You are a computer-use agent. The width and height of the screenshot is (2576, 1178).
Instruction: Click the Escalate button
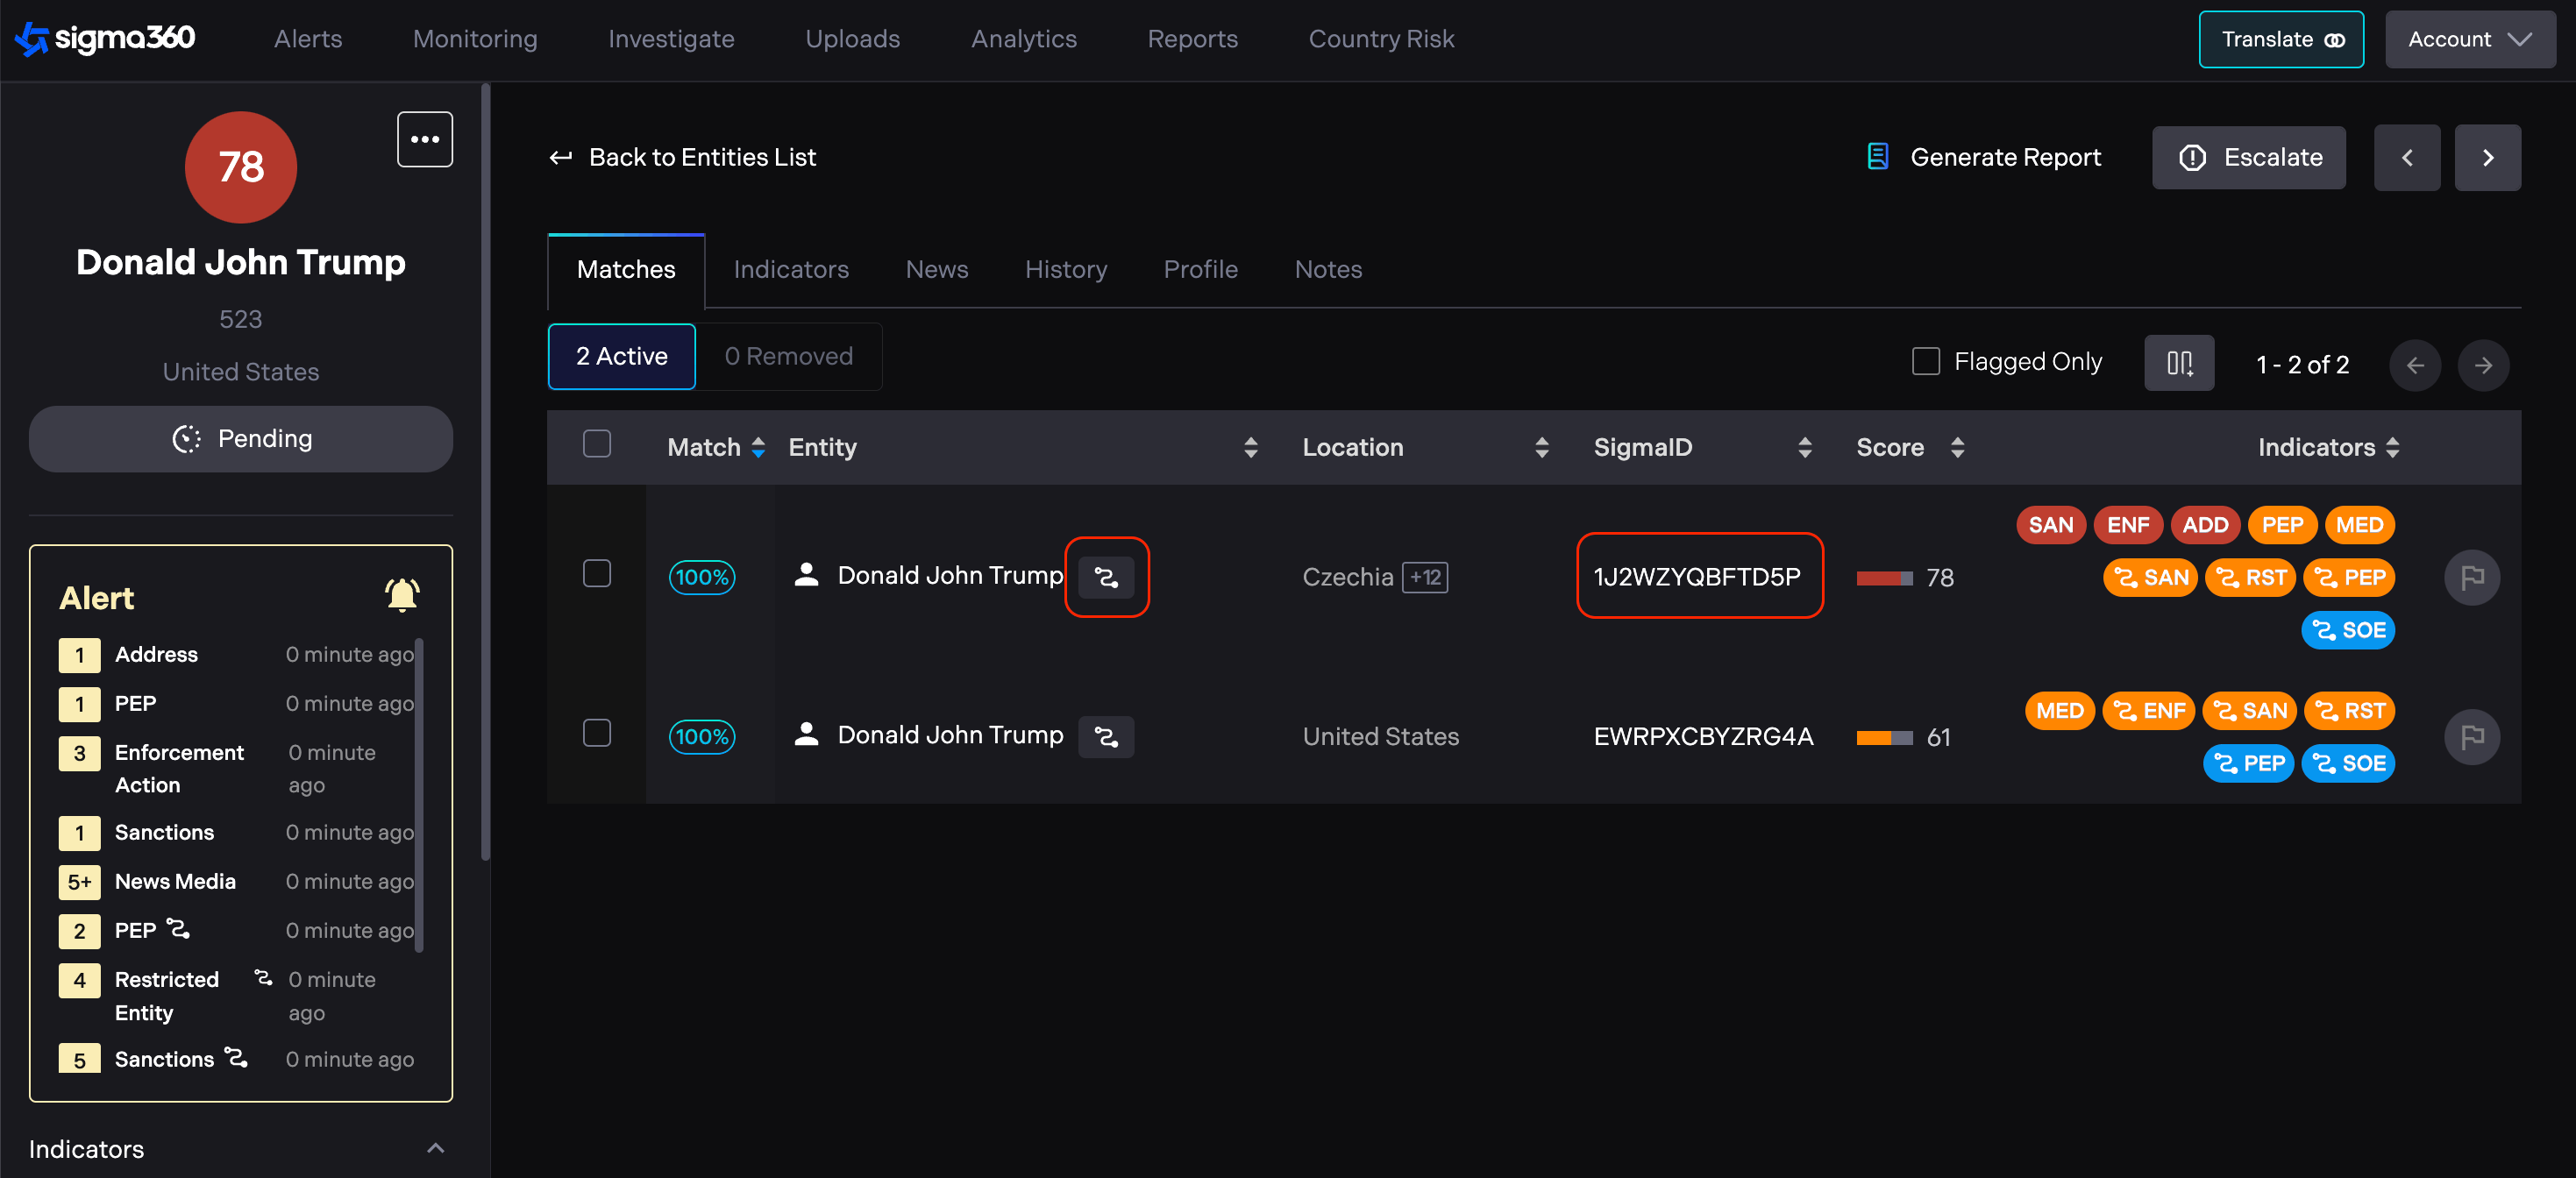pos(2248,158)
